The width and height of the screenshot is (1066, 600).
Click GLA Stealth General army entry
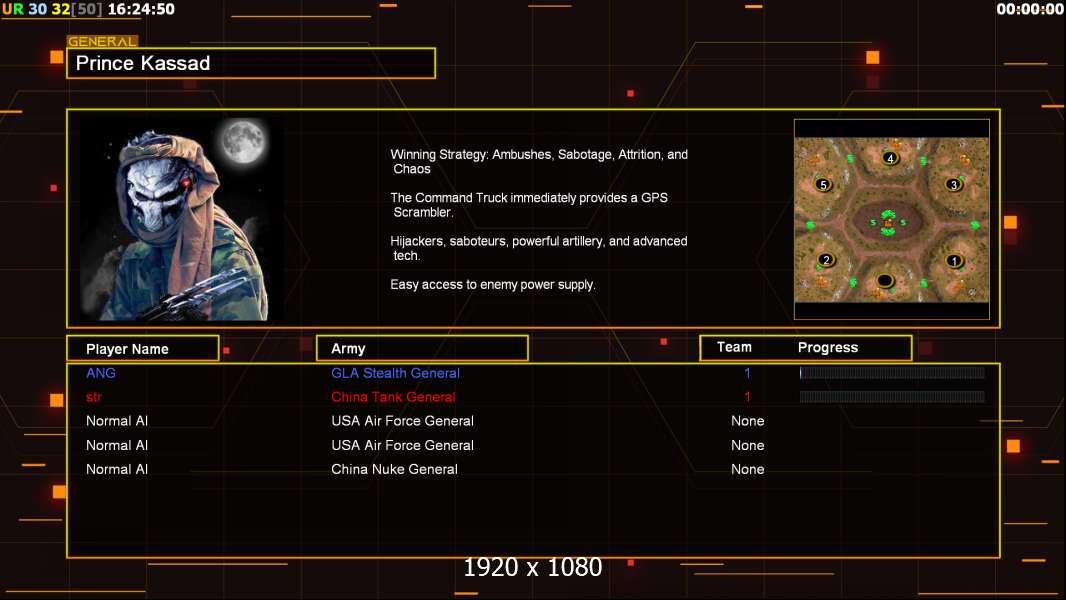pos(395,373)
